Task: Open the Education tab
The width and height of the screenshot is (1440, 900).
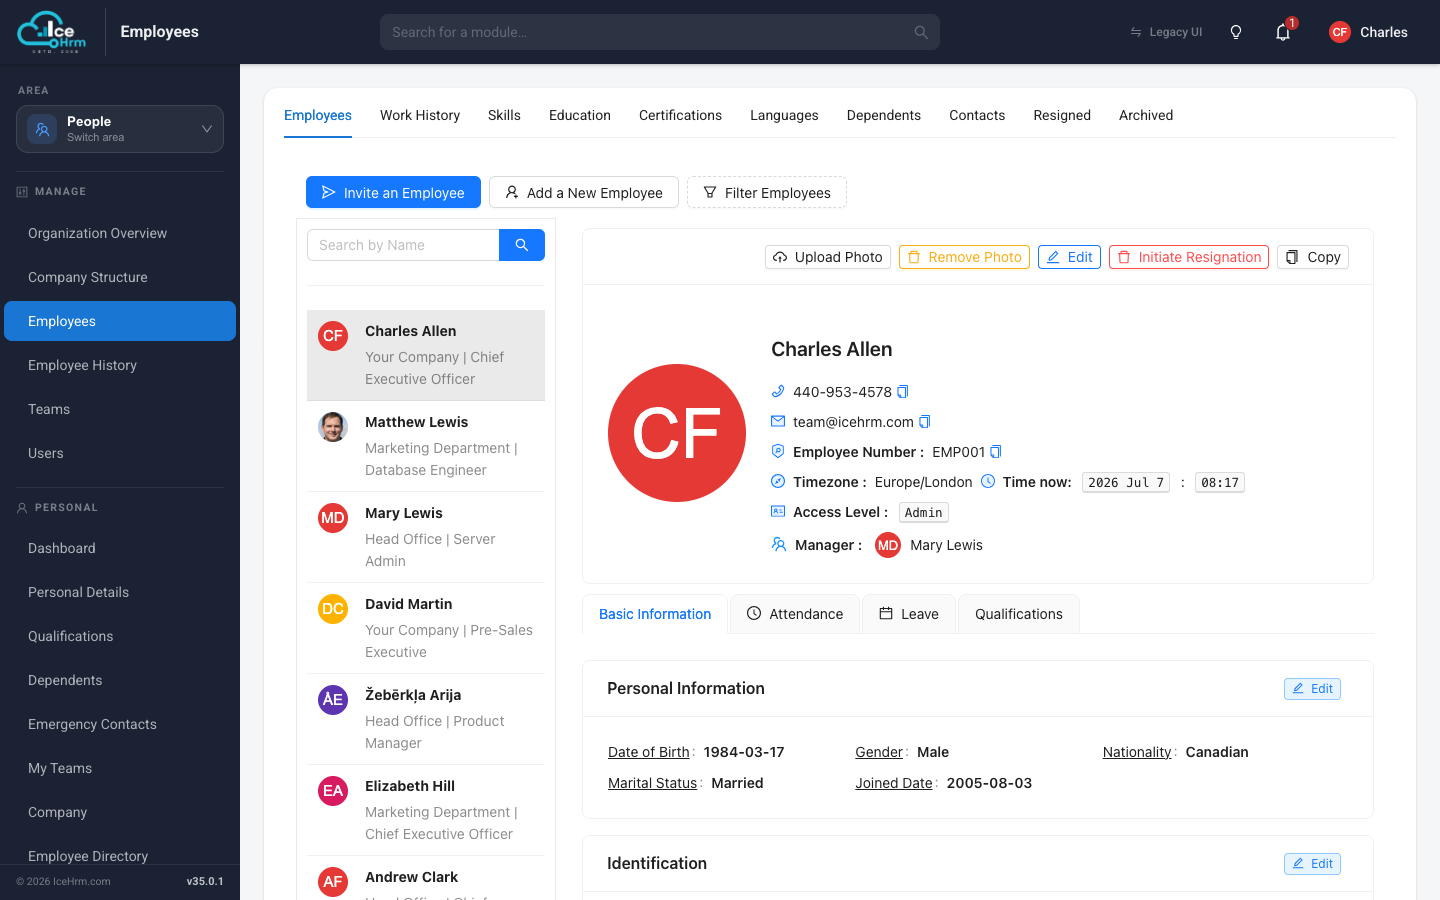Action: point(580,115)
